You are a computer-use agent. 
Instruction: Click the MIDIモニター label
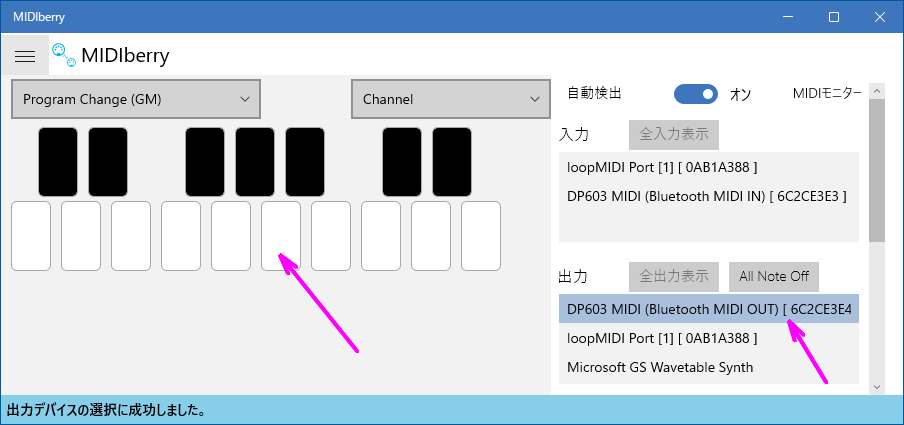point(827,93)
